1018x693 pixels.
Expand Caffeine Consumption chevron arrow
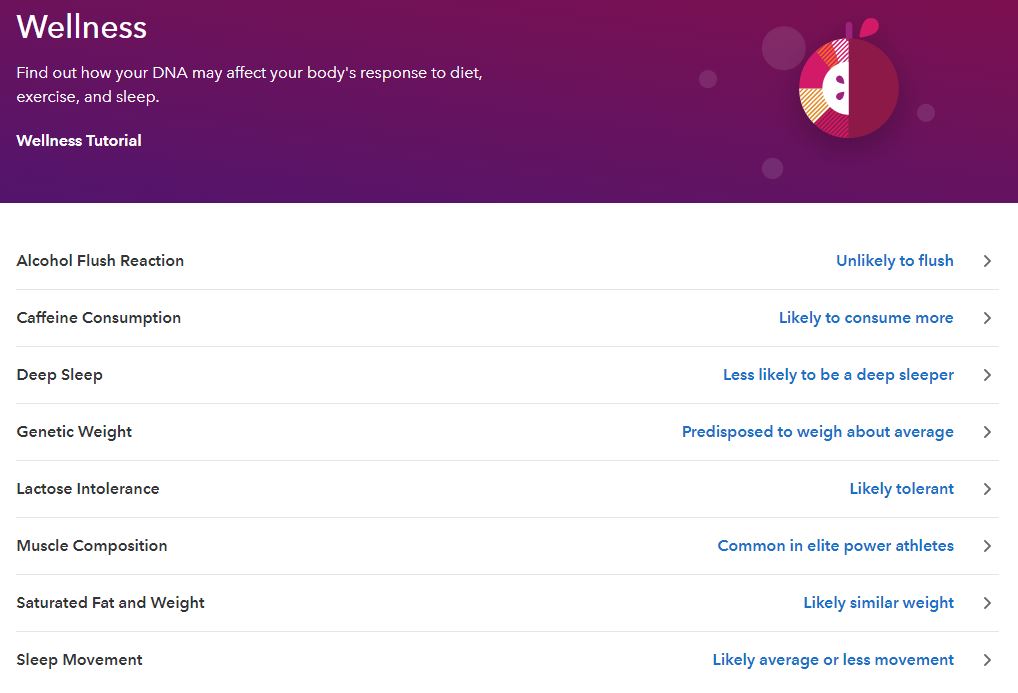tap(987, 318)
